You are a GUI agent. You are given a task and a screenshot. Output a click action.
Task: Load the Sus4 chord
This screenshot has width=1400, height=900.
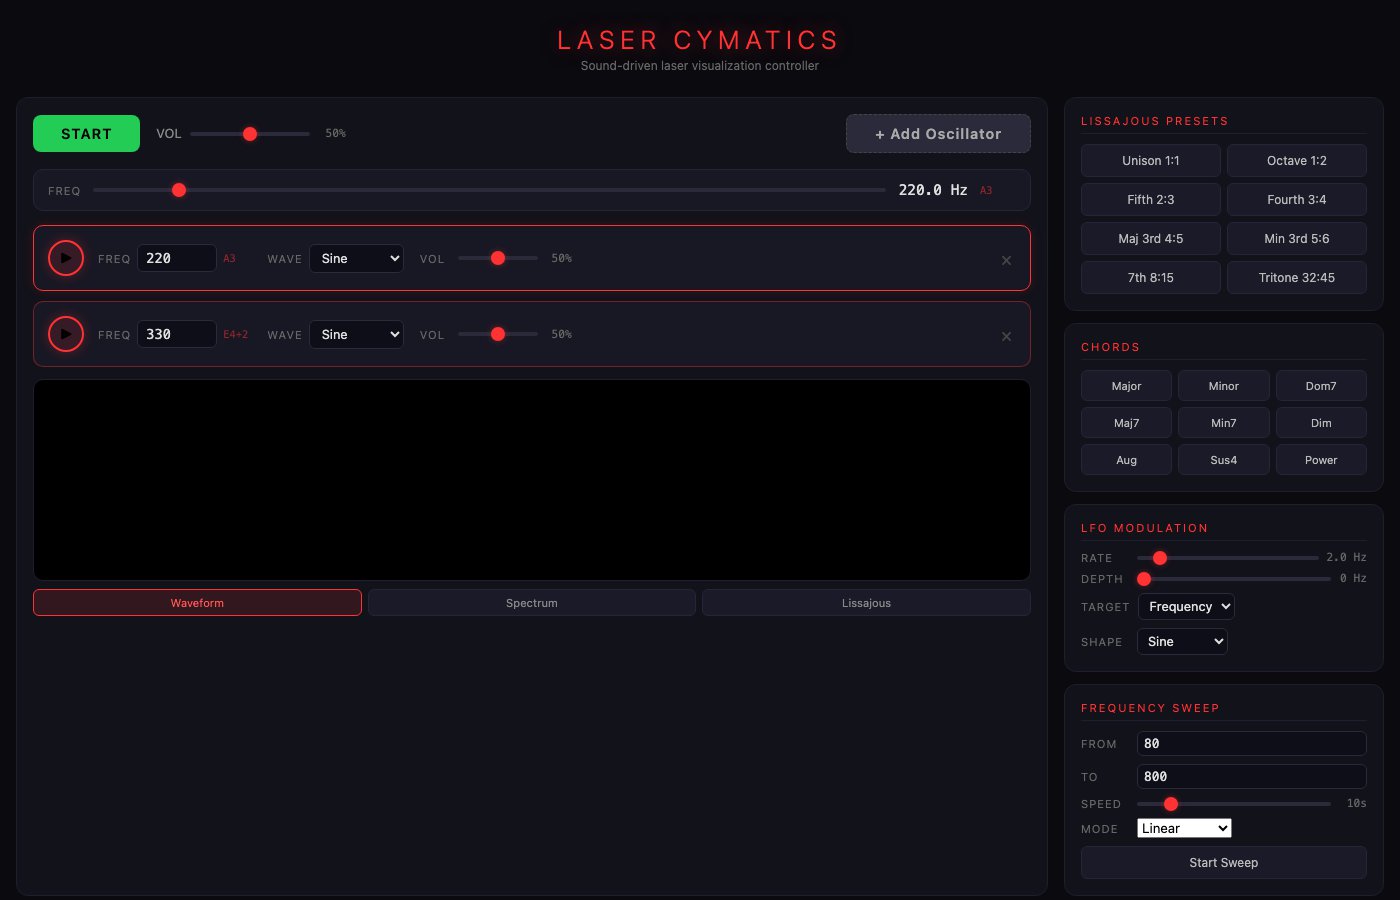(x=1224, y=460)
